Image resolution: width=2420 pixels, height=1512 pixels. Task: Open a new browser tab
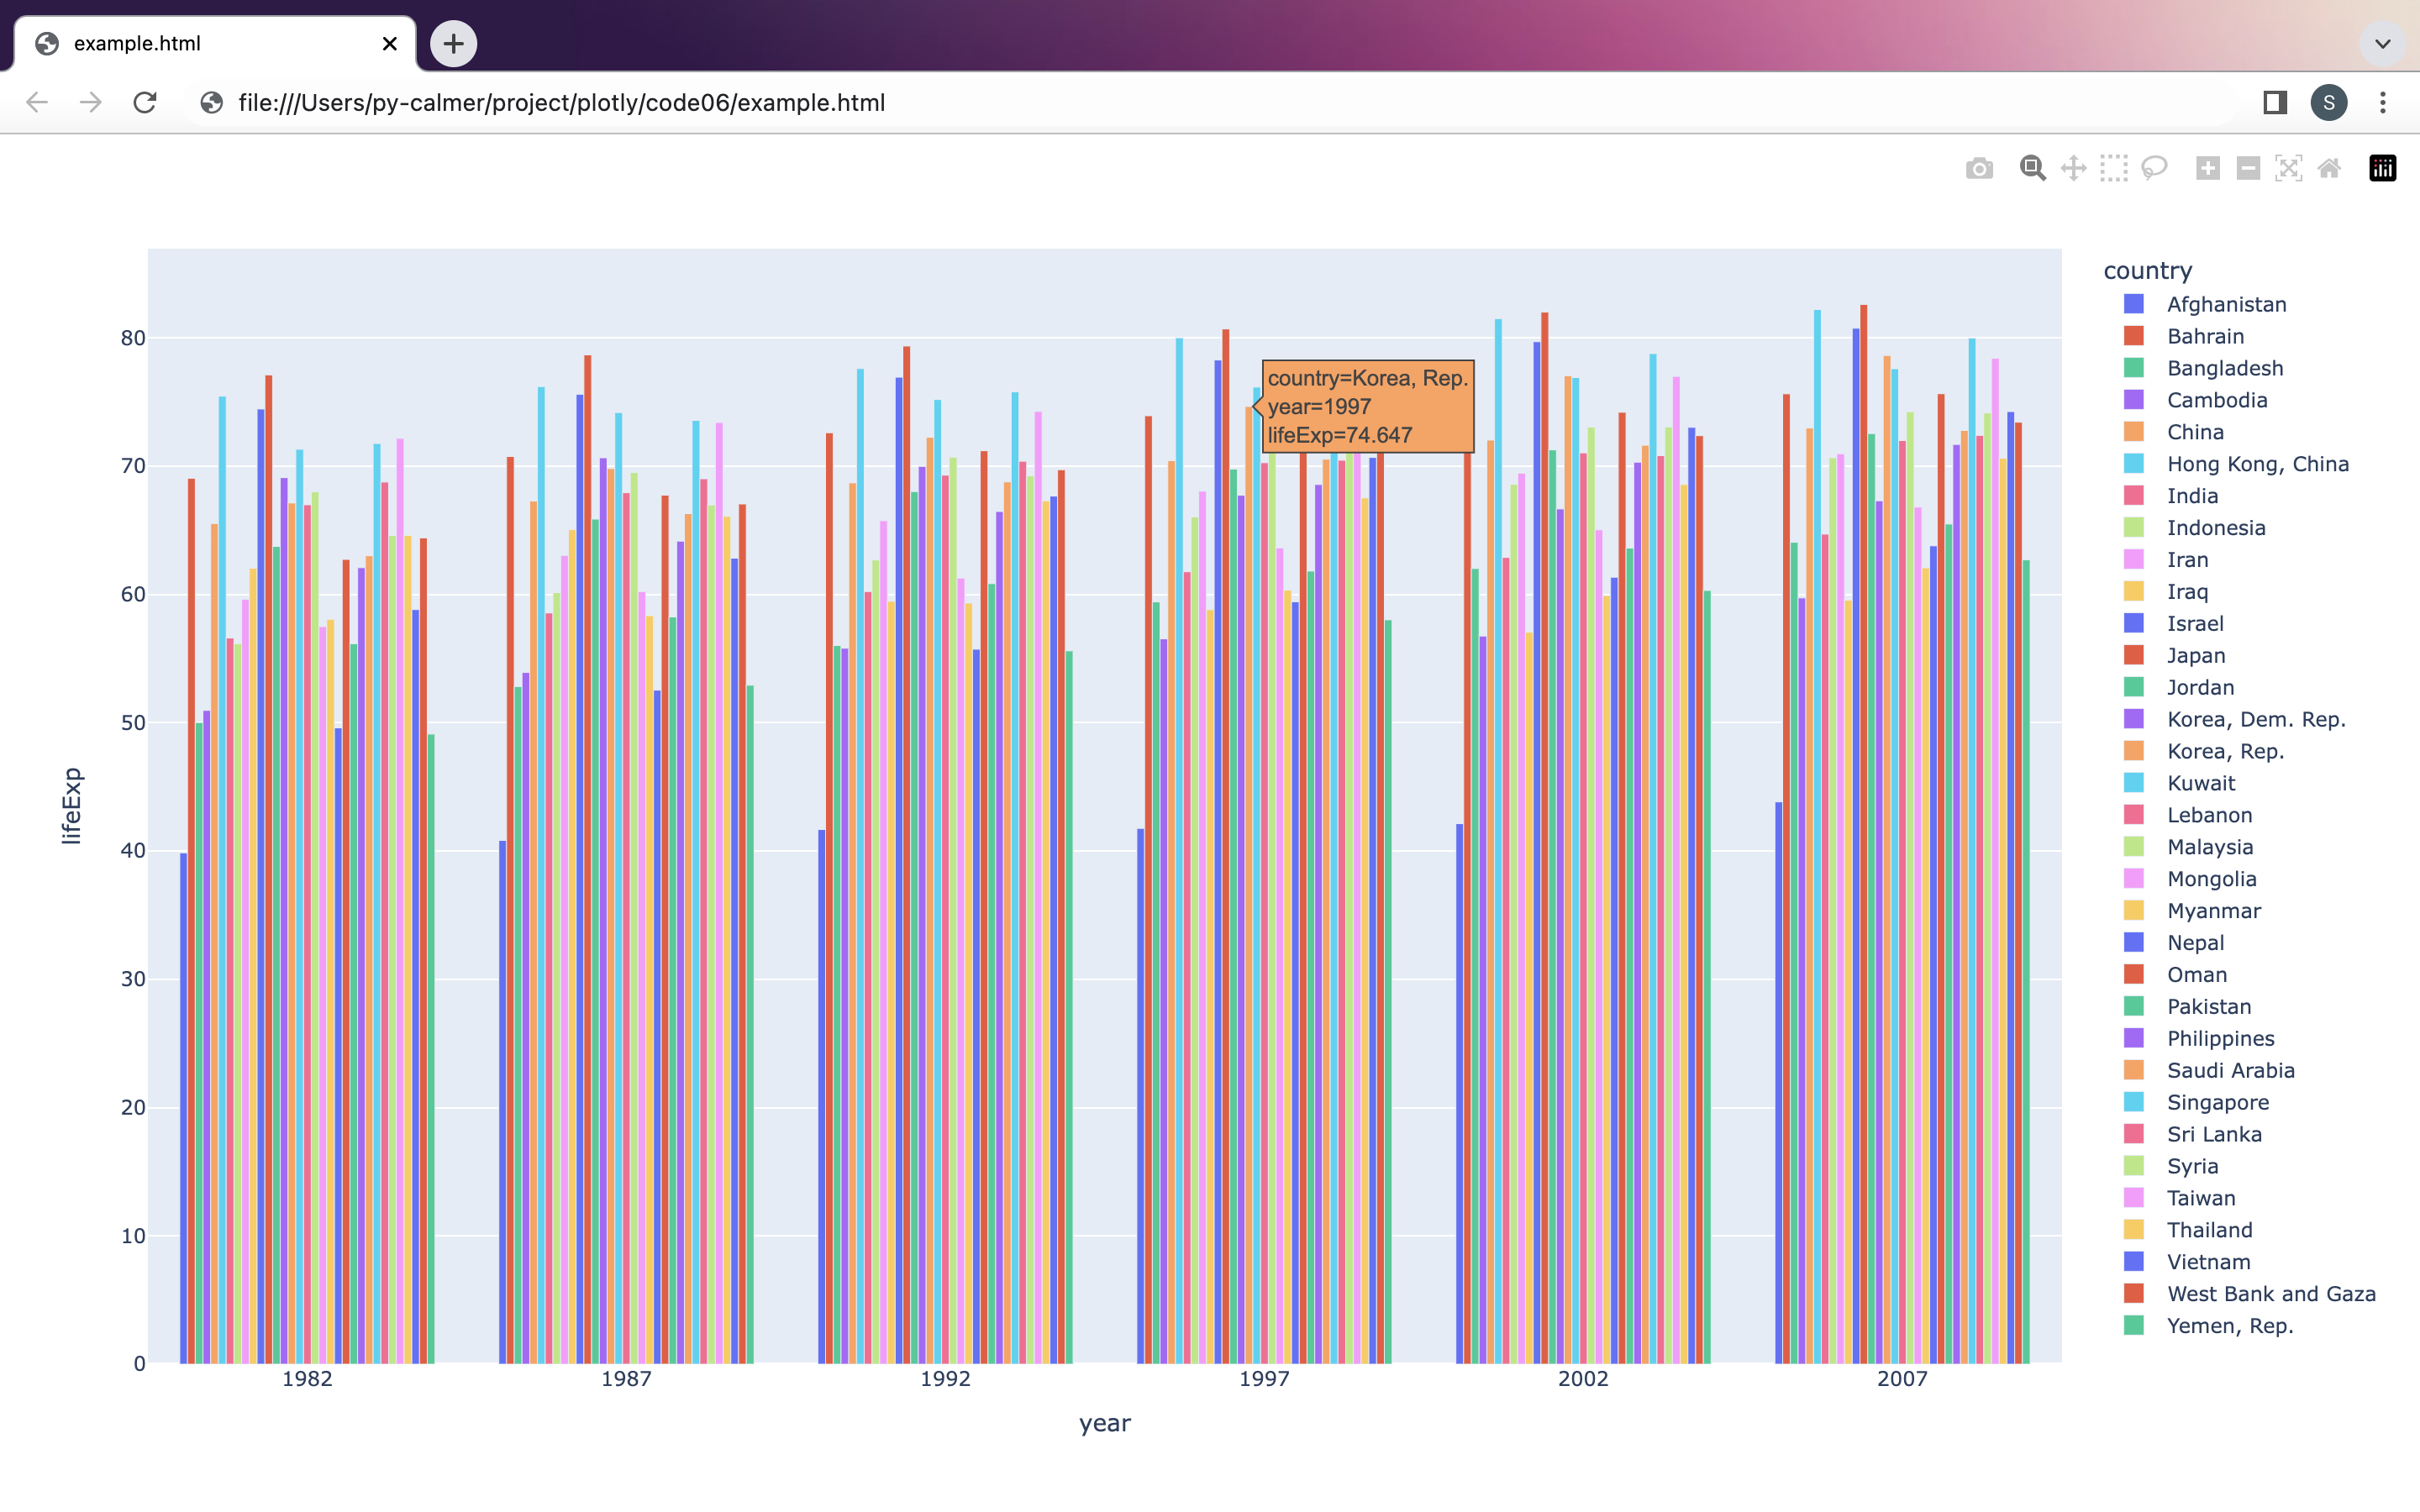coord(453,44)
